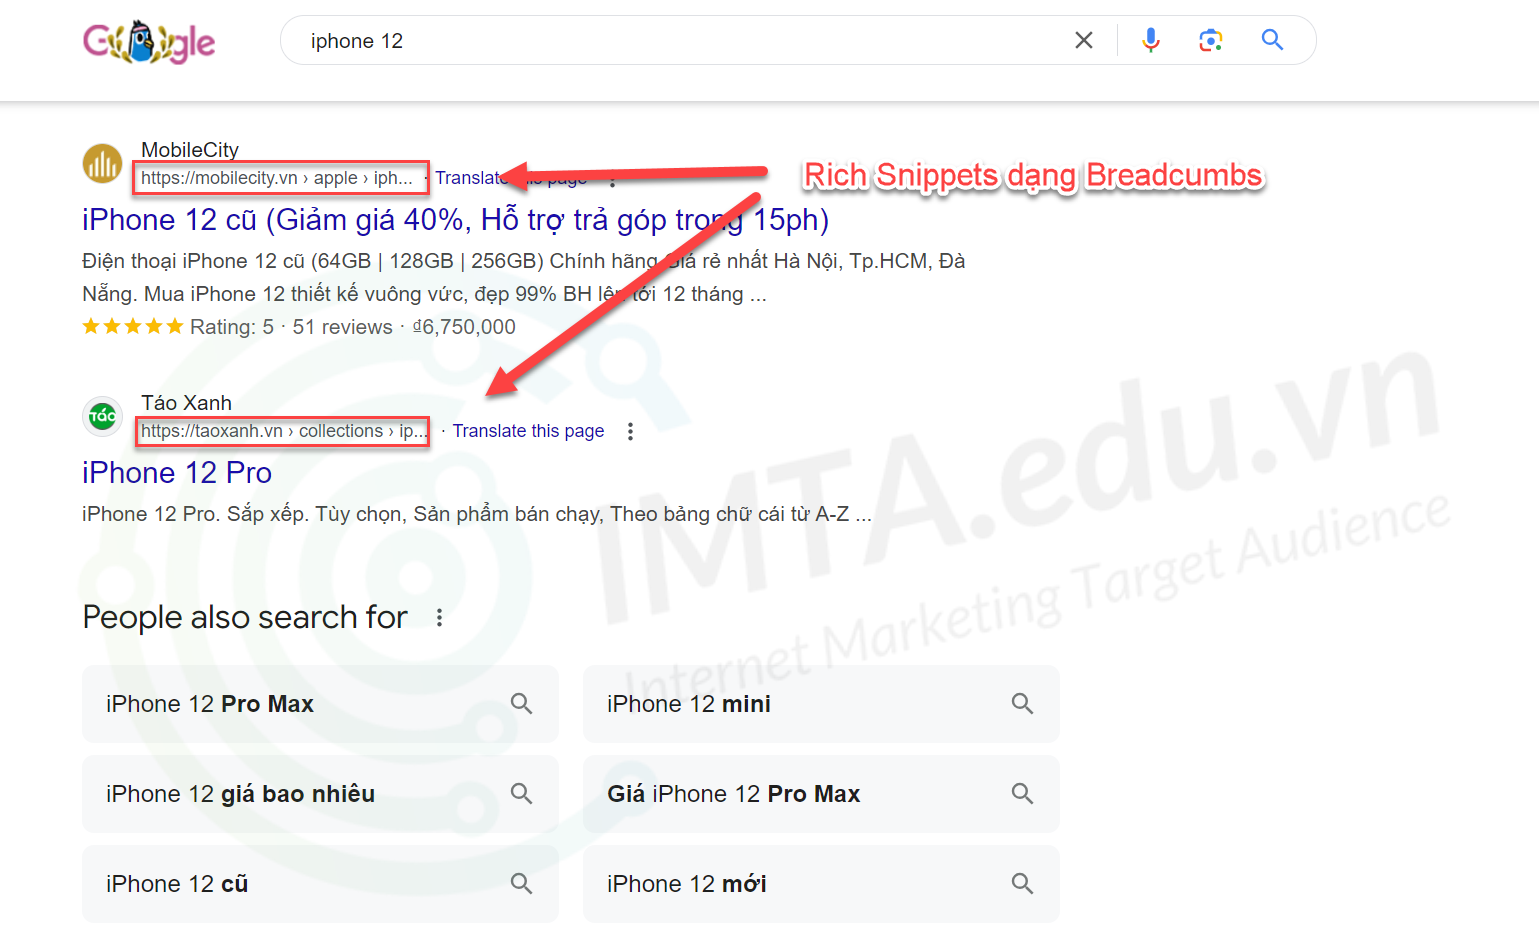1539x932 pixels.
Task: Click magnifier icon on Giá iPhone 12 Pro Max card
Action: (x=1022, y=793)
